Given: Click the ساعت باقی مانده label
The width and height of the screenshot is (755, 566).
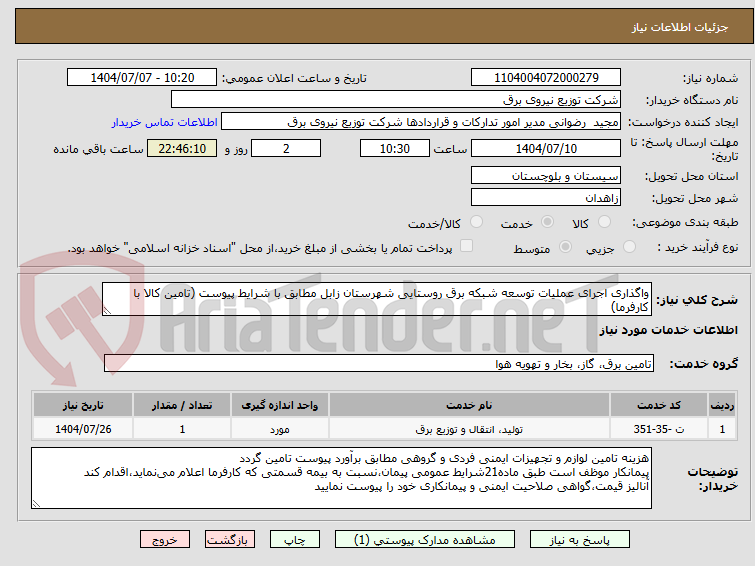Looking at the screenshot, I should tap(98, 149).
